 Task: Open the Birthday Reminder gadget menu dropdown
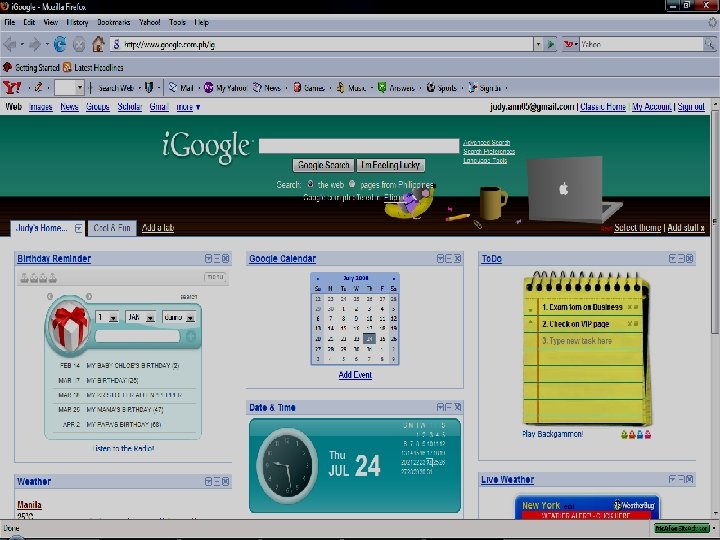pos(208,259)
